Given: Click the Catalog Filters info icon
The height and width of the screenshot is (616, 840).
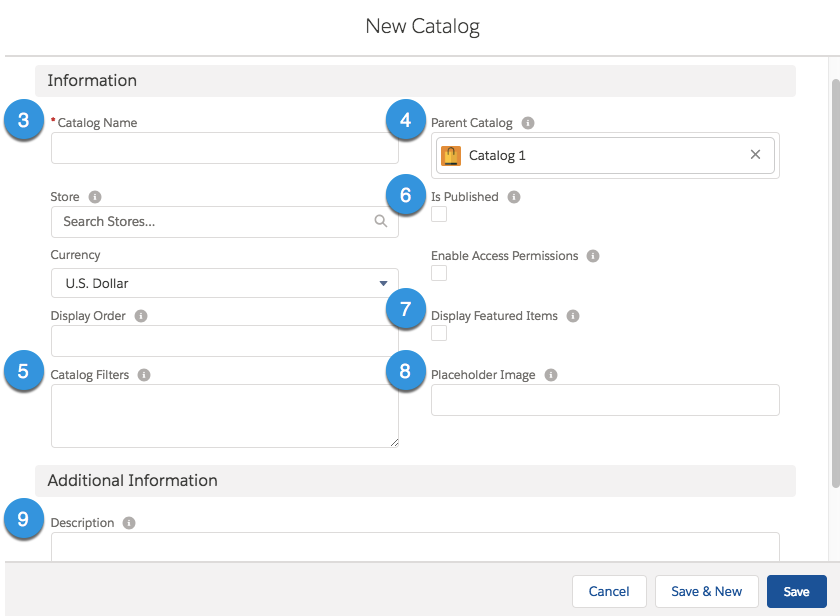Looking at the screenshot, I should 144,376.
